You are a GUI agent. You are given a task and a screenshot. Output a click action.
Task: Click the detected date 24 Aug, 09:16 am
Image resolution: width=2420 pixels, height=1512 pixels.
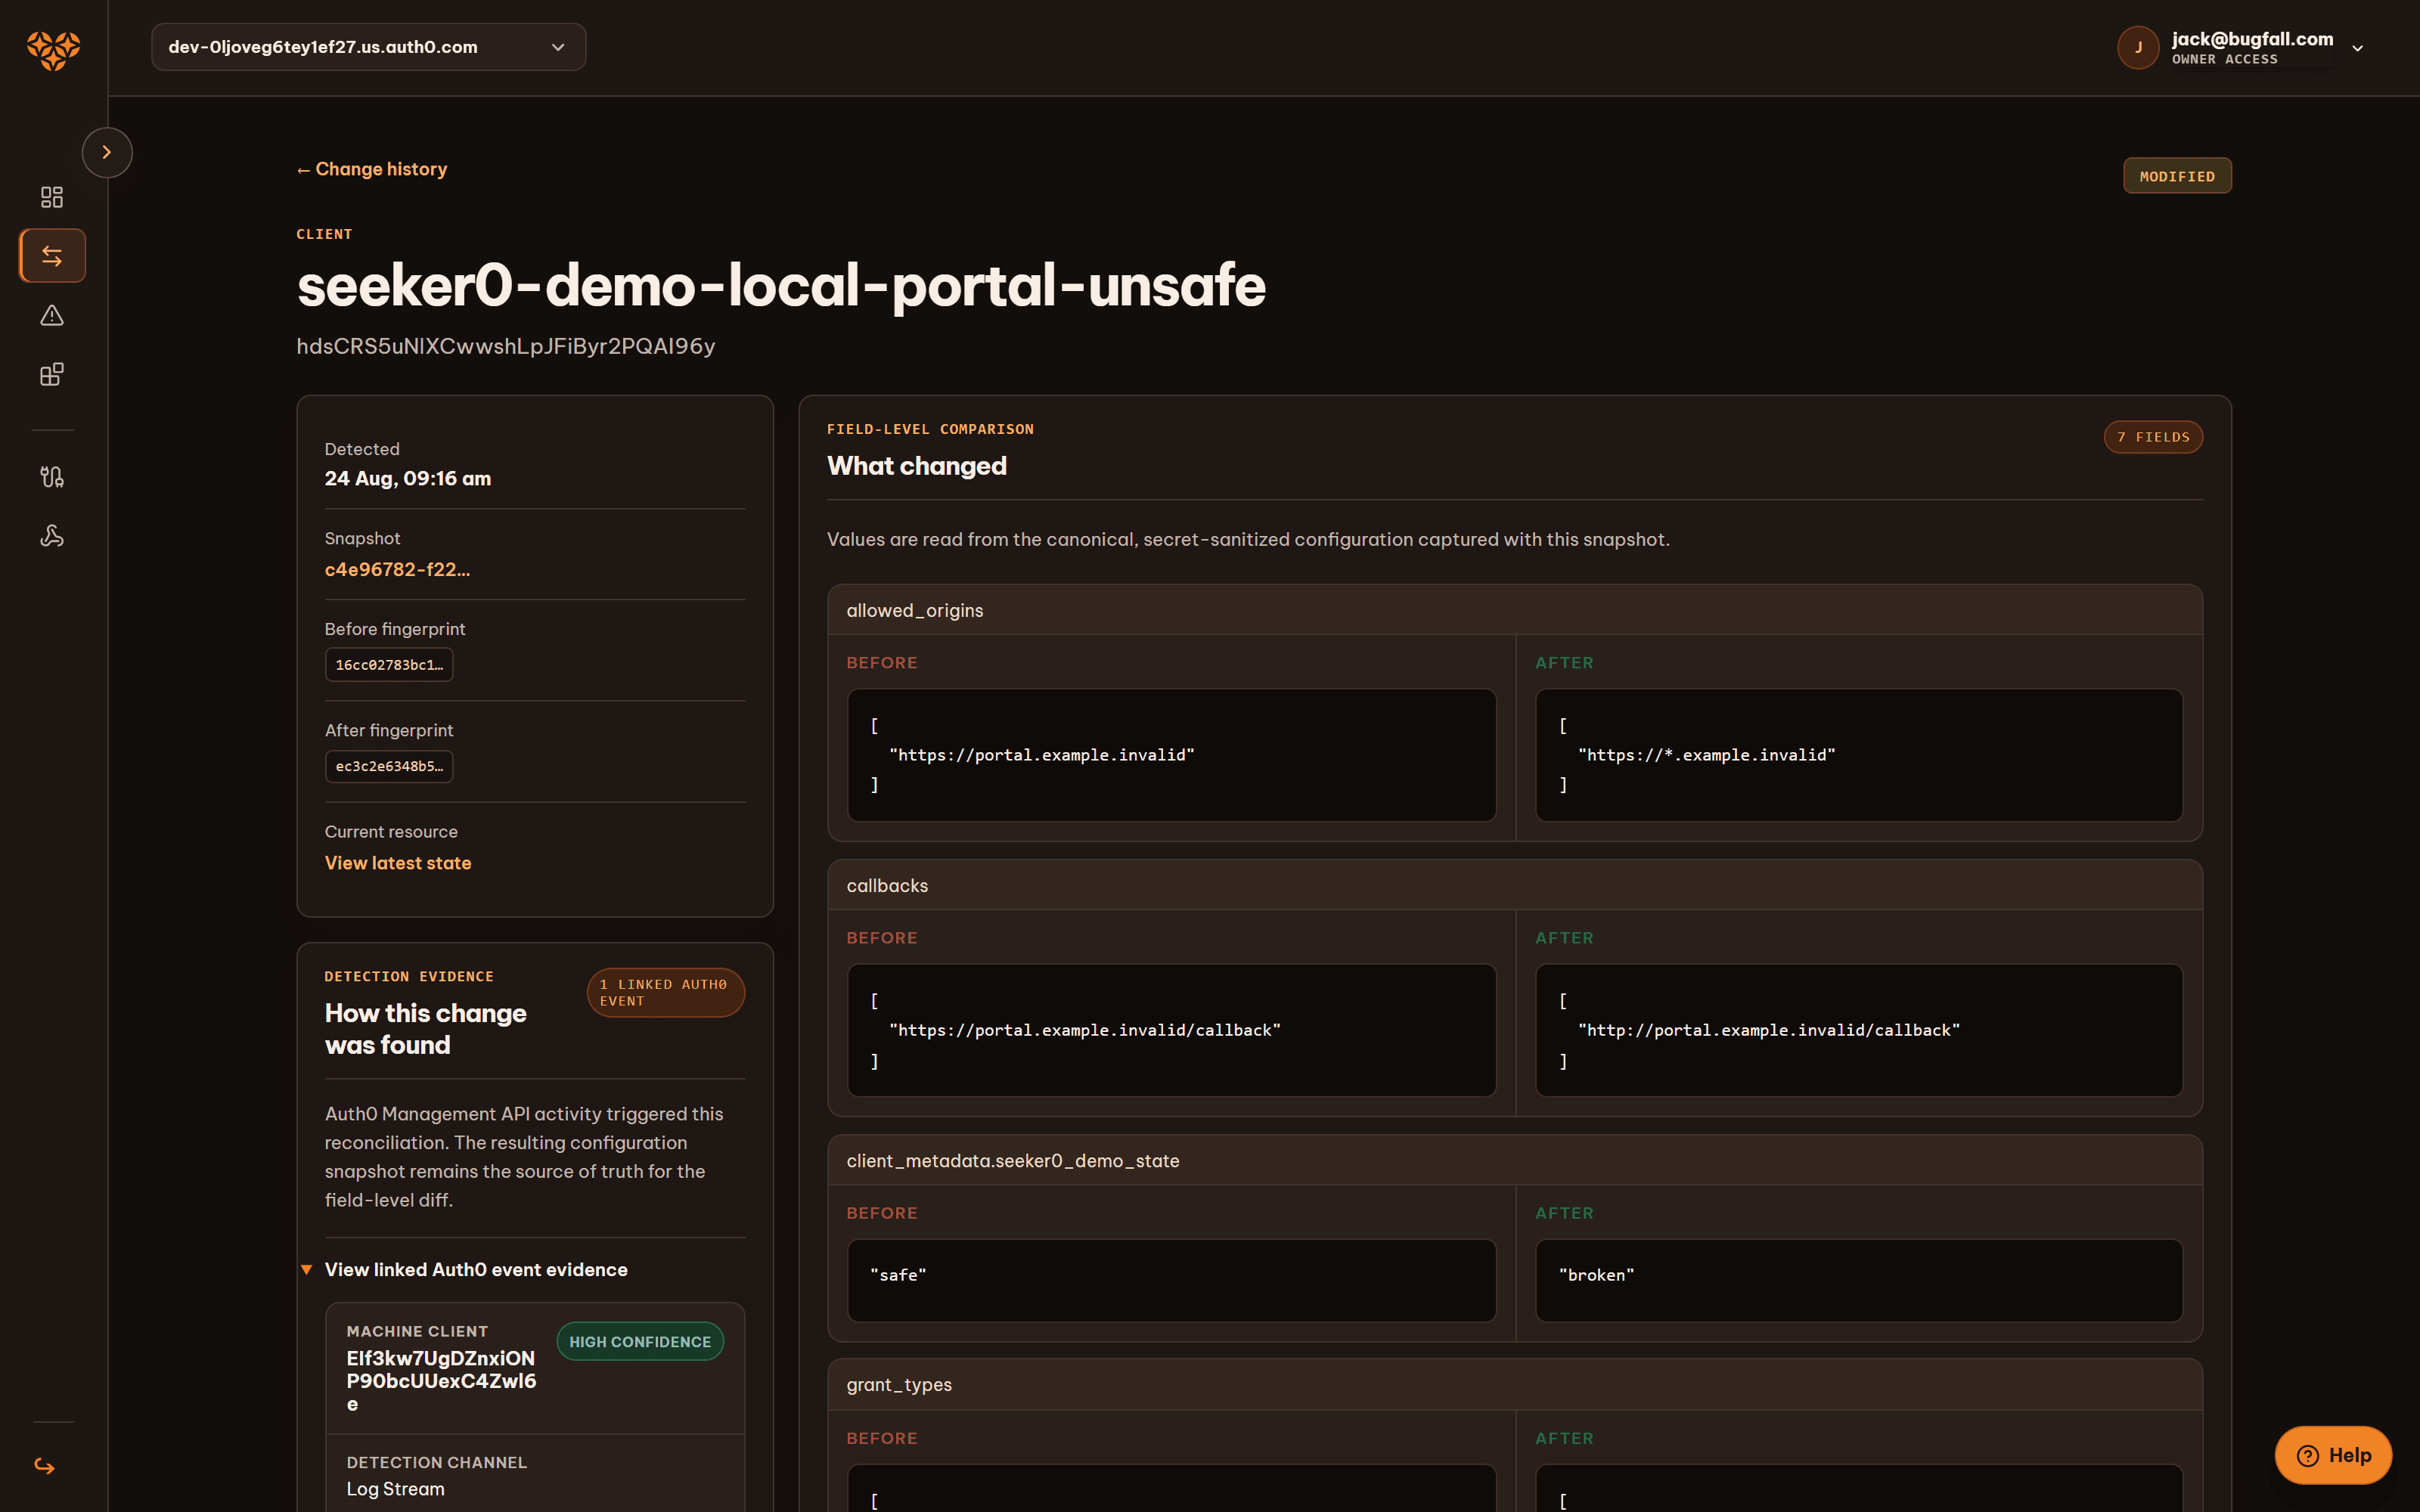408,478
